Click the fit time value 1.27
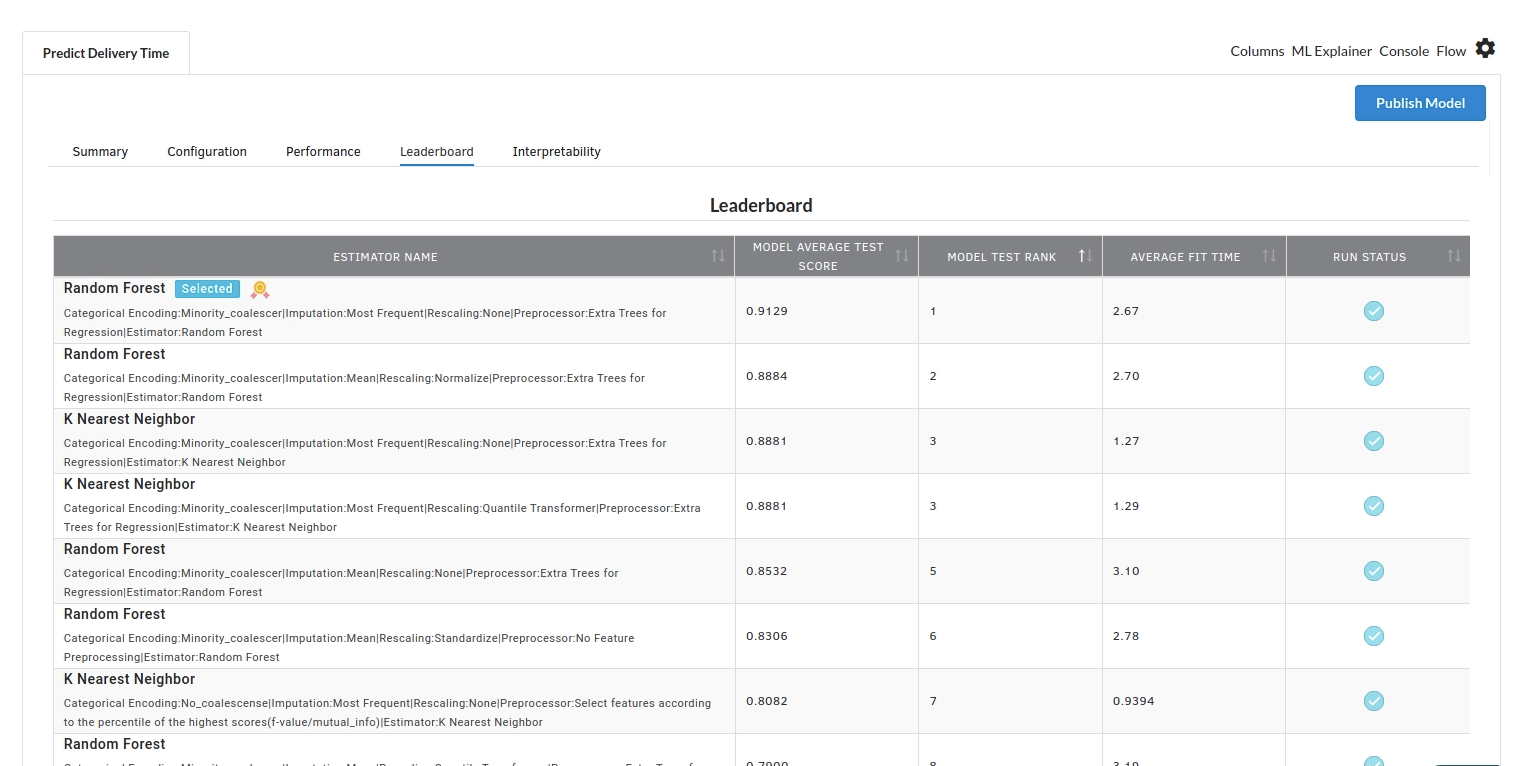The height and width of the screenshot is (766, 1528). [x=1126, y=441]
